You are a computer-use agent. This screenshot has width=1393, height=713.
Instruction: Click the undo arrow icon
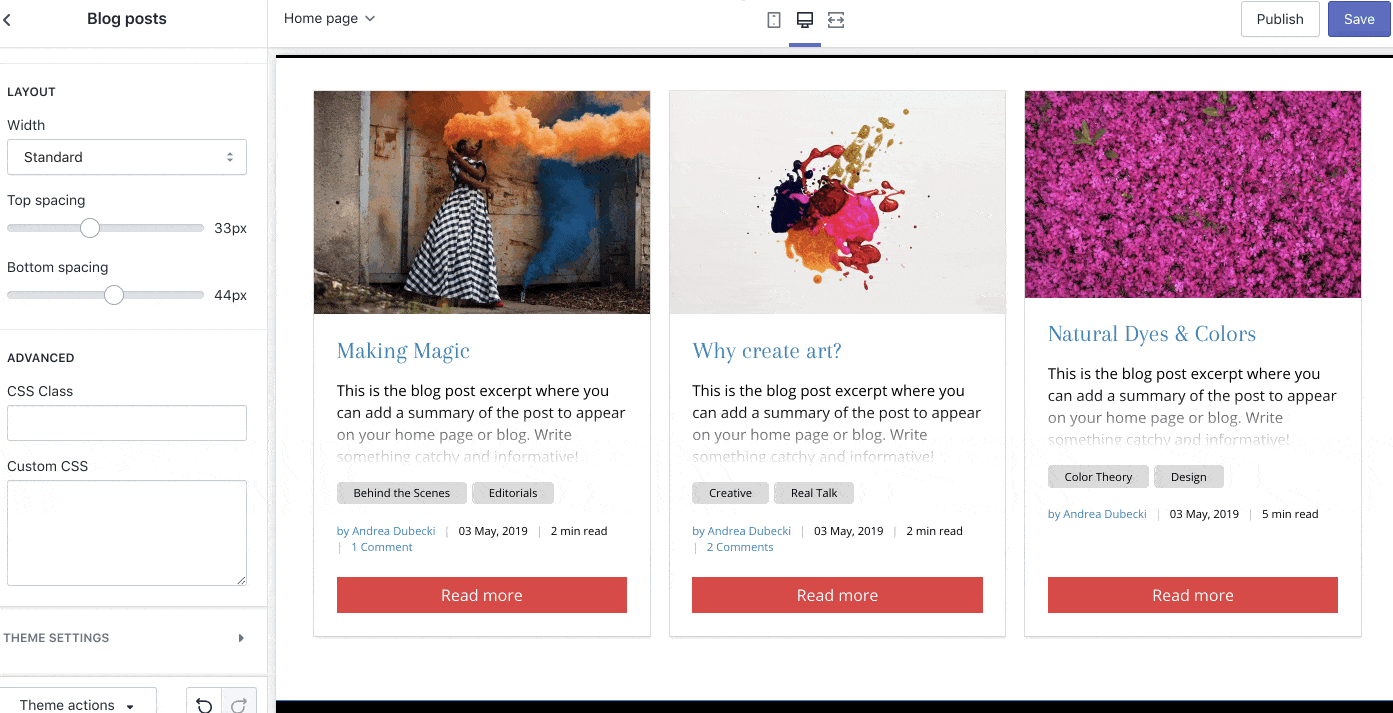(204, 705)
